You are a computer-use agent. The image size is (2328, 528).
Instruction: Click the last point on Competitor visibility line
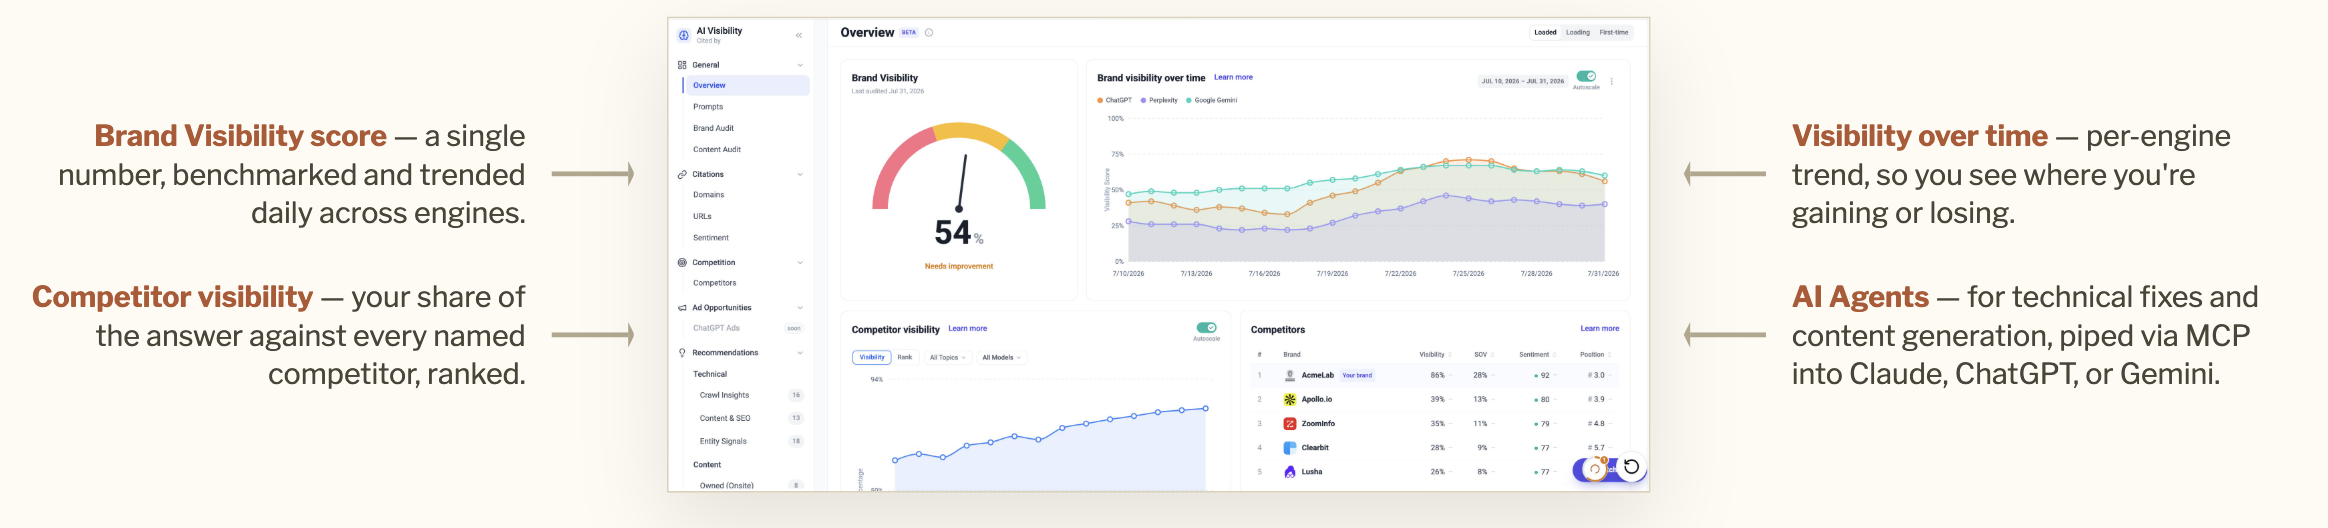point(1206,408)
